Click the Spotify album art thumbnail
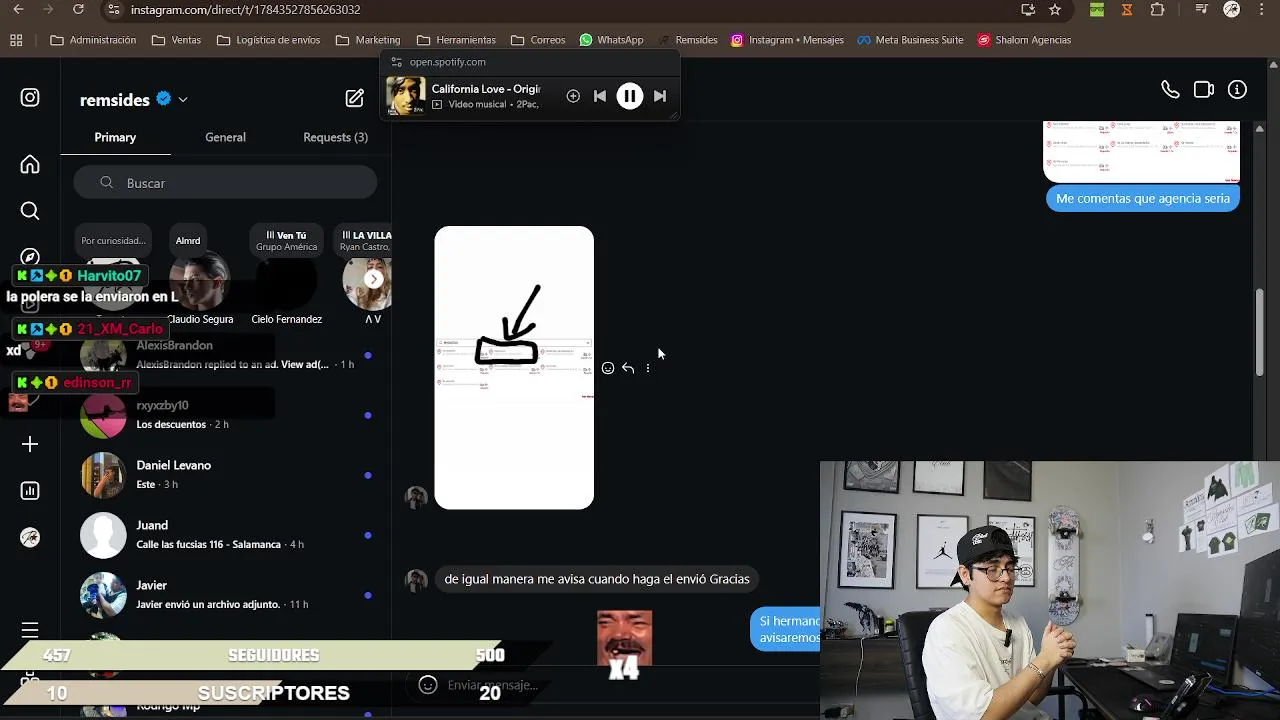 (x=405, y=96)
